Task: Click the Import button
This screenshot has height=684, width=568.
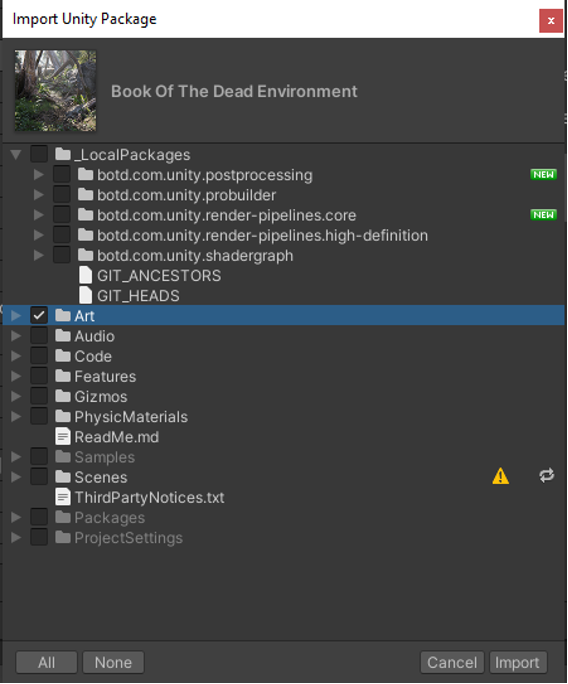Action: coord(517,662)
